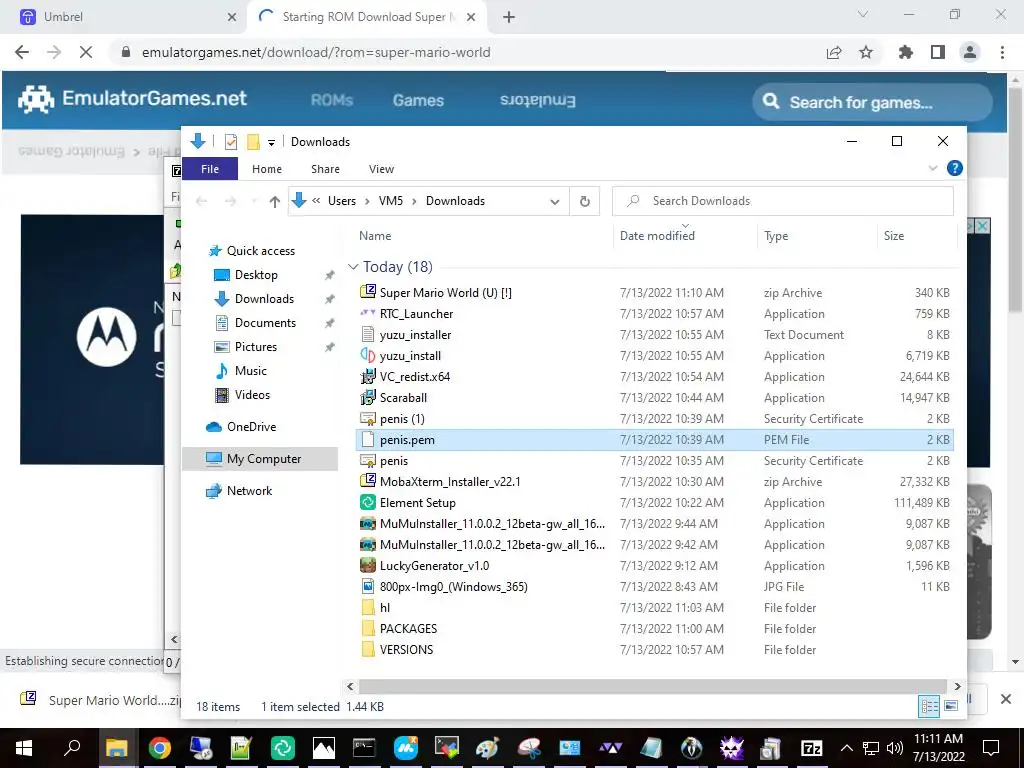Refresh the Downloads folder view

(585, 201)
